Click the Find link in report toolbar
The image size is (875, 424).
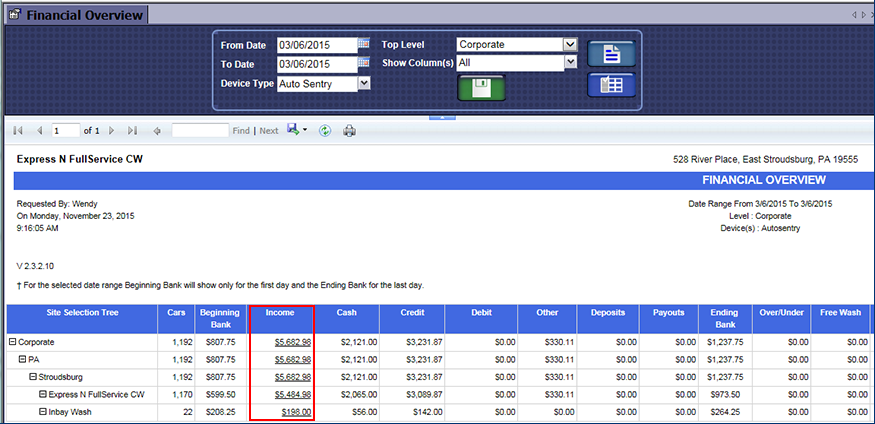[x=241, y=131]
